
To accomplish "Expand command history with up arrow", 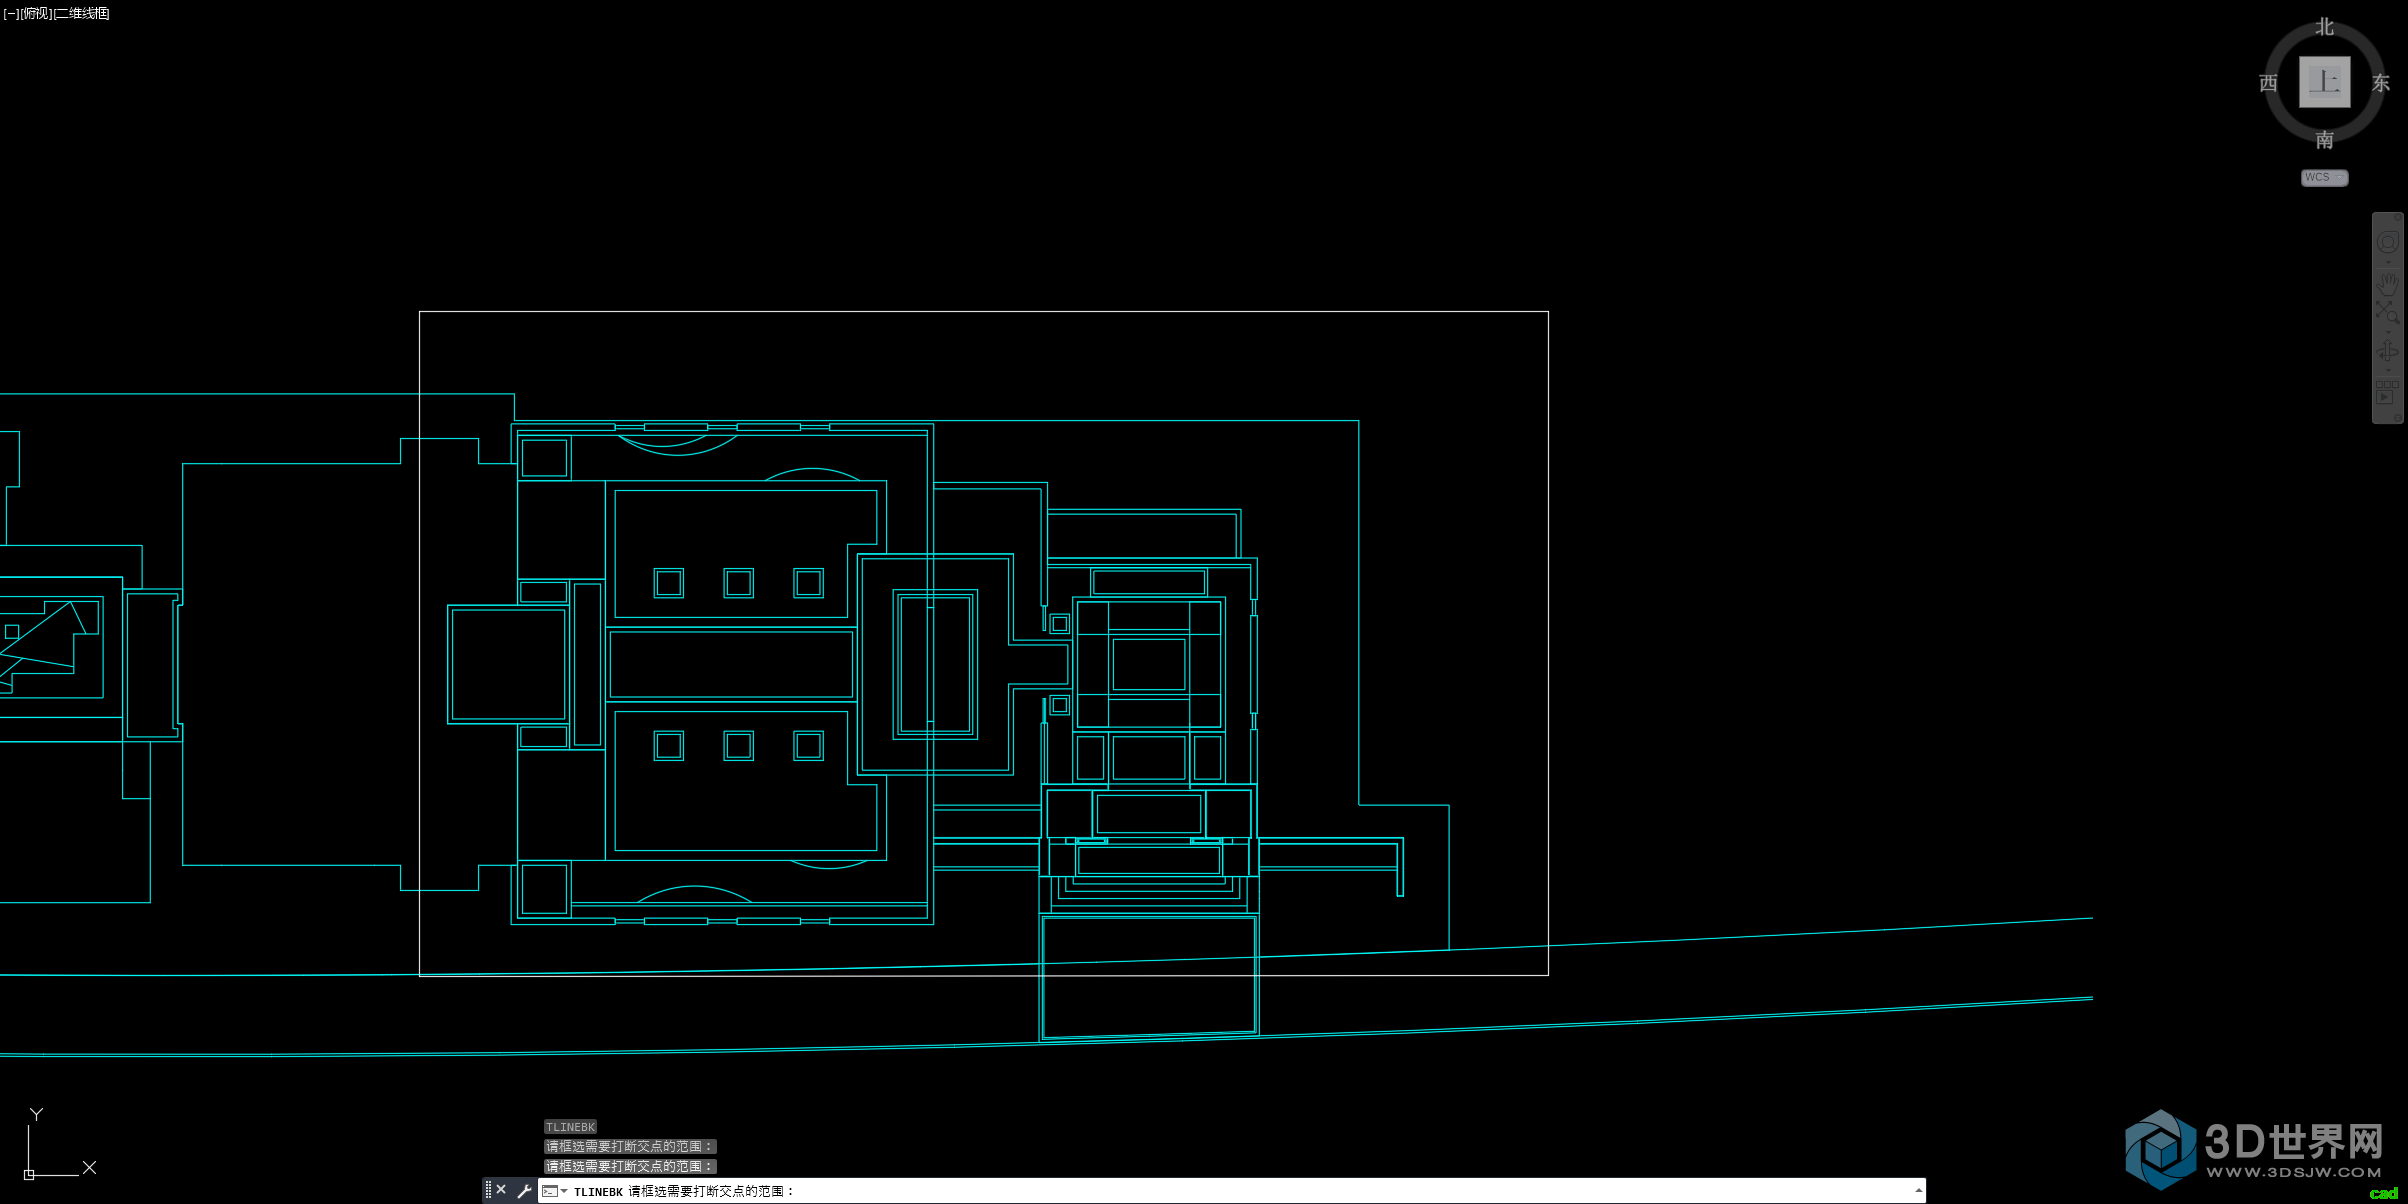I will (1918, 1190).
